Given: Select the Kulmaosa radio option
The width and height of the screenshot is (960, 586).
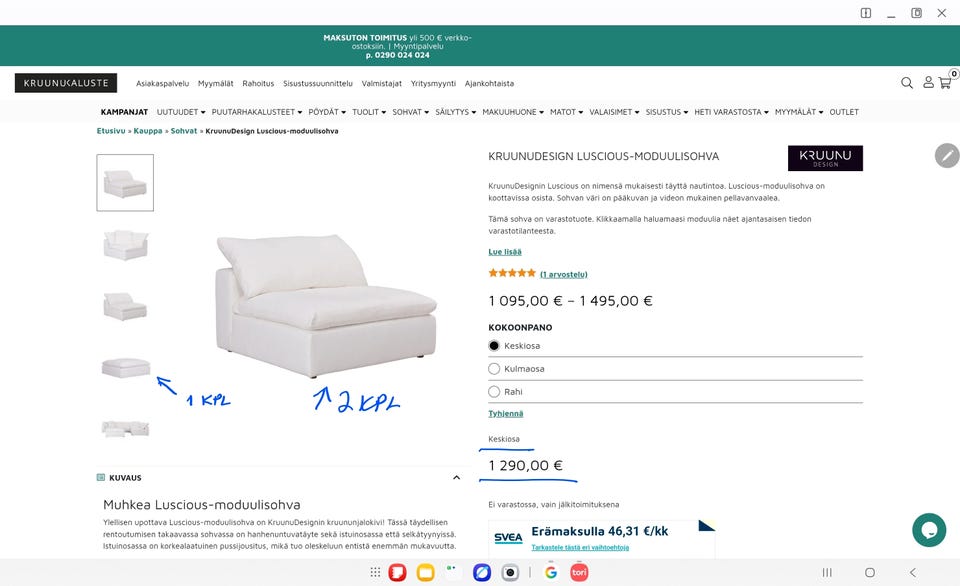Looking at the screenshot, I should tap(494, 369).
